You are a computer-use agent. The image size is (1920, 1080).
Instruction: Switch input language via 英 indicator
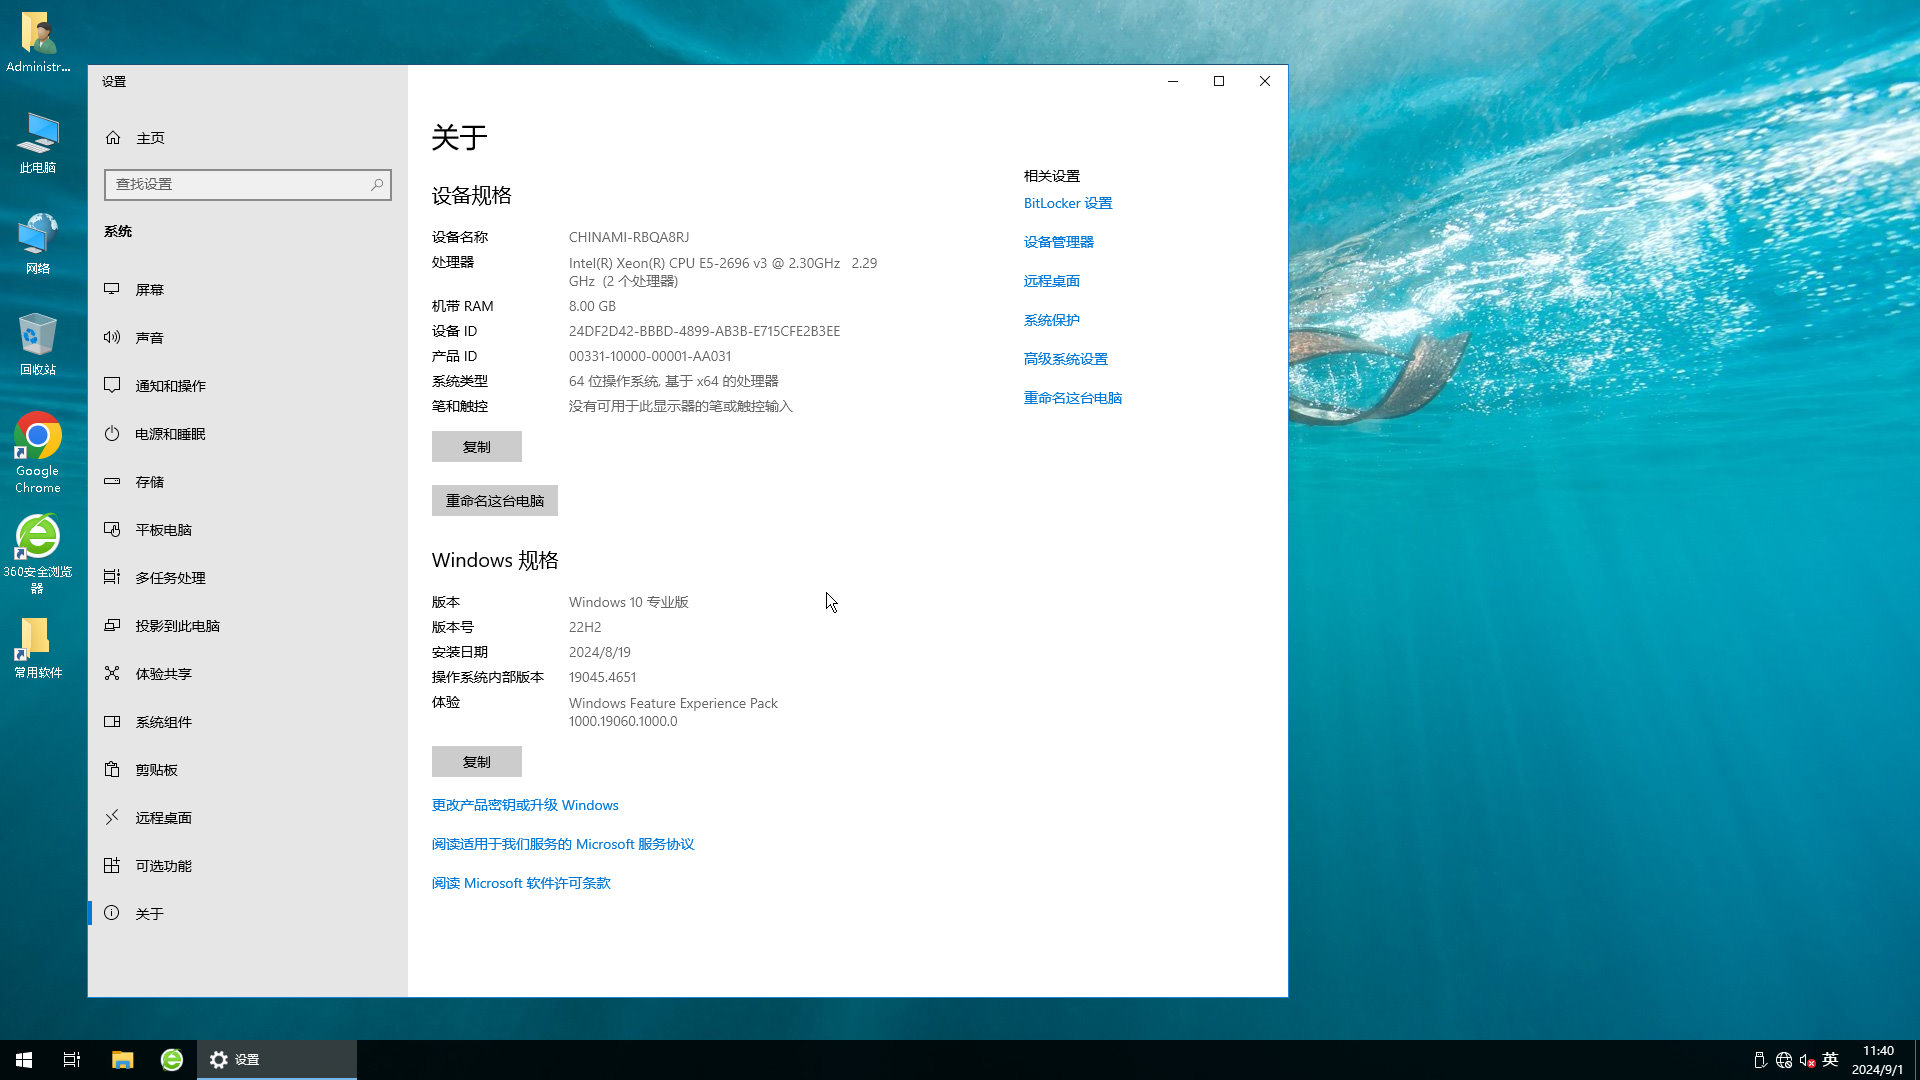(1830, 1060)
